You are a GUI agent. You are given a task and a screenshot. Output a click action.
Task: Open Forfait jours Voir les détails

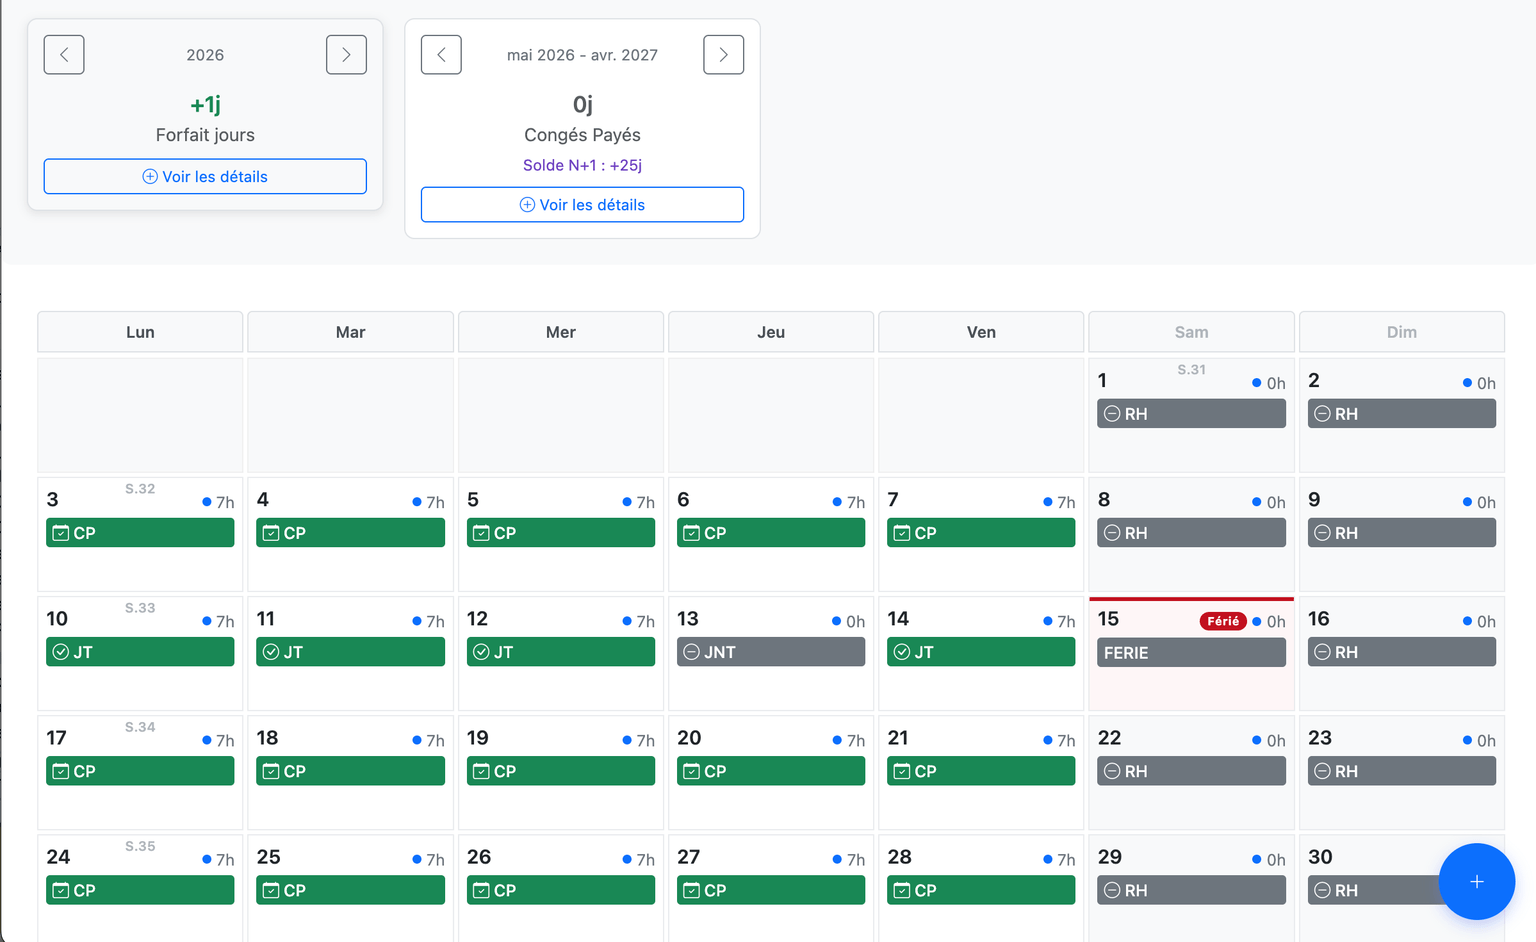(205, 177)
